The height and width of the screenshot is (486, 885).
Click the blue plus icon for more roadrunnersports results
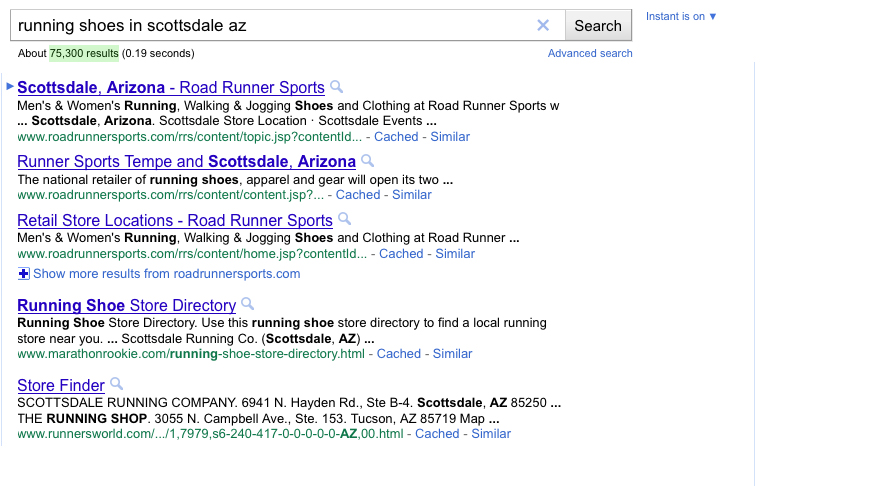point(23,274)
